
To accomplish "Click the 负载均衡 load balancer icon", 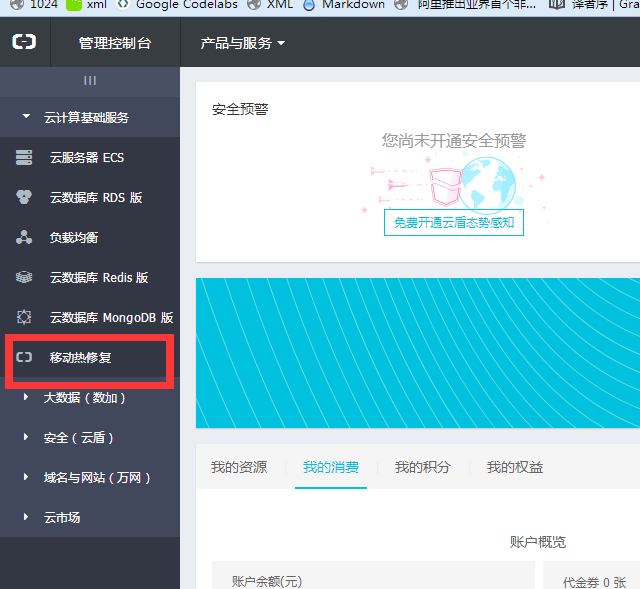I will [x=24, y=237].
